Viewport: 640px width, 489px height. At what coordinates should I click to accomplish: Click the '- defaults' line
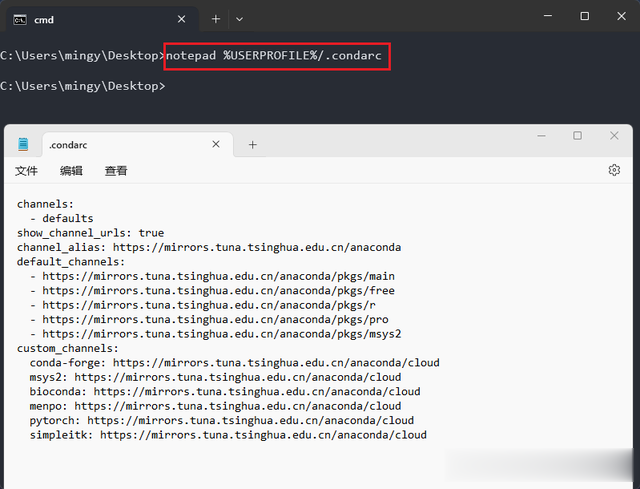[62, 218]
